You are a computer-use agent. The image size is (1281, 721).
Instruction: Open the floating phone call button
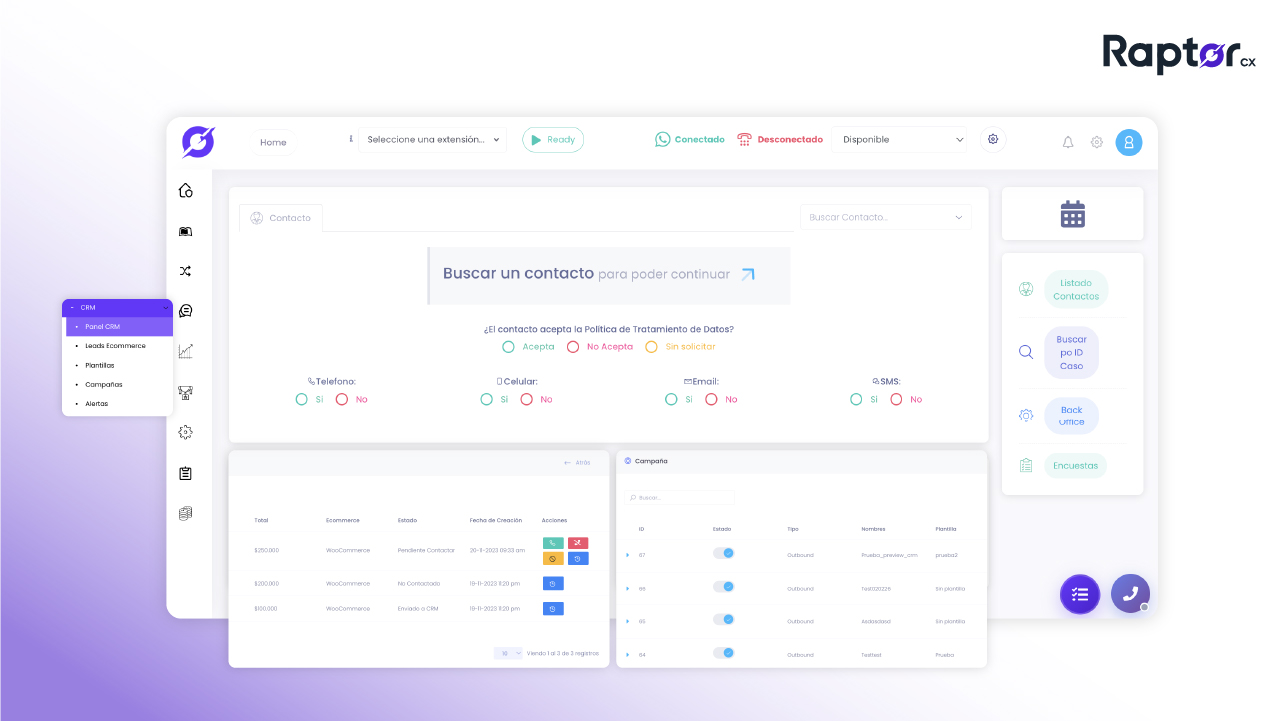pos(1130,593)
